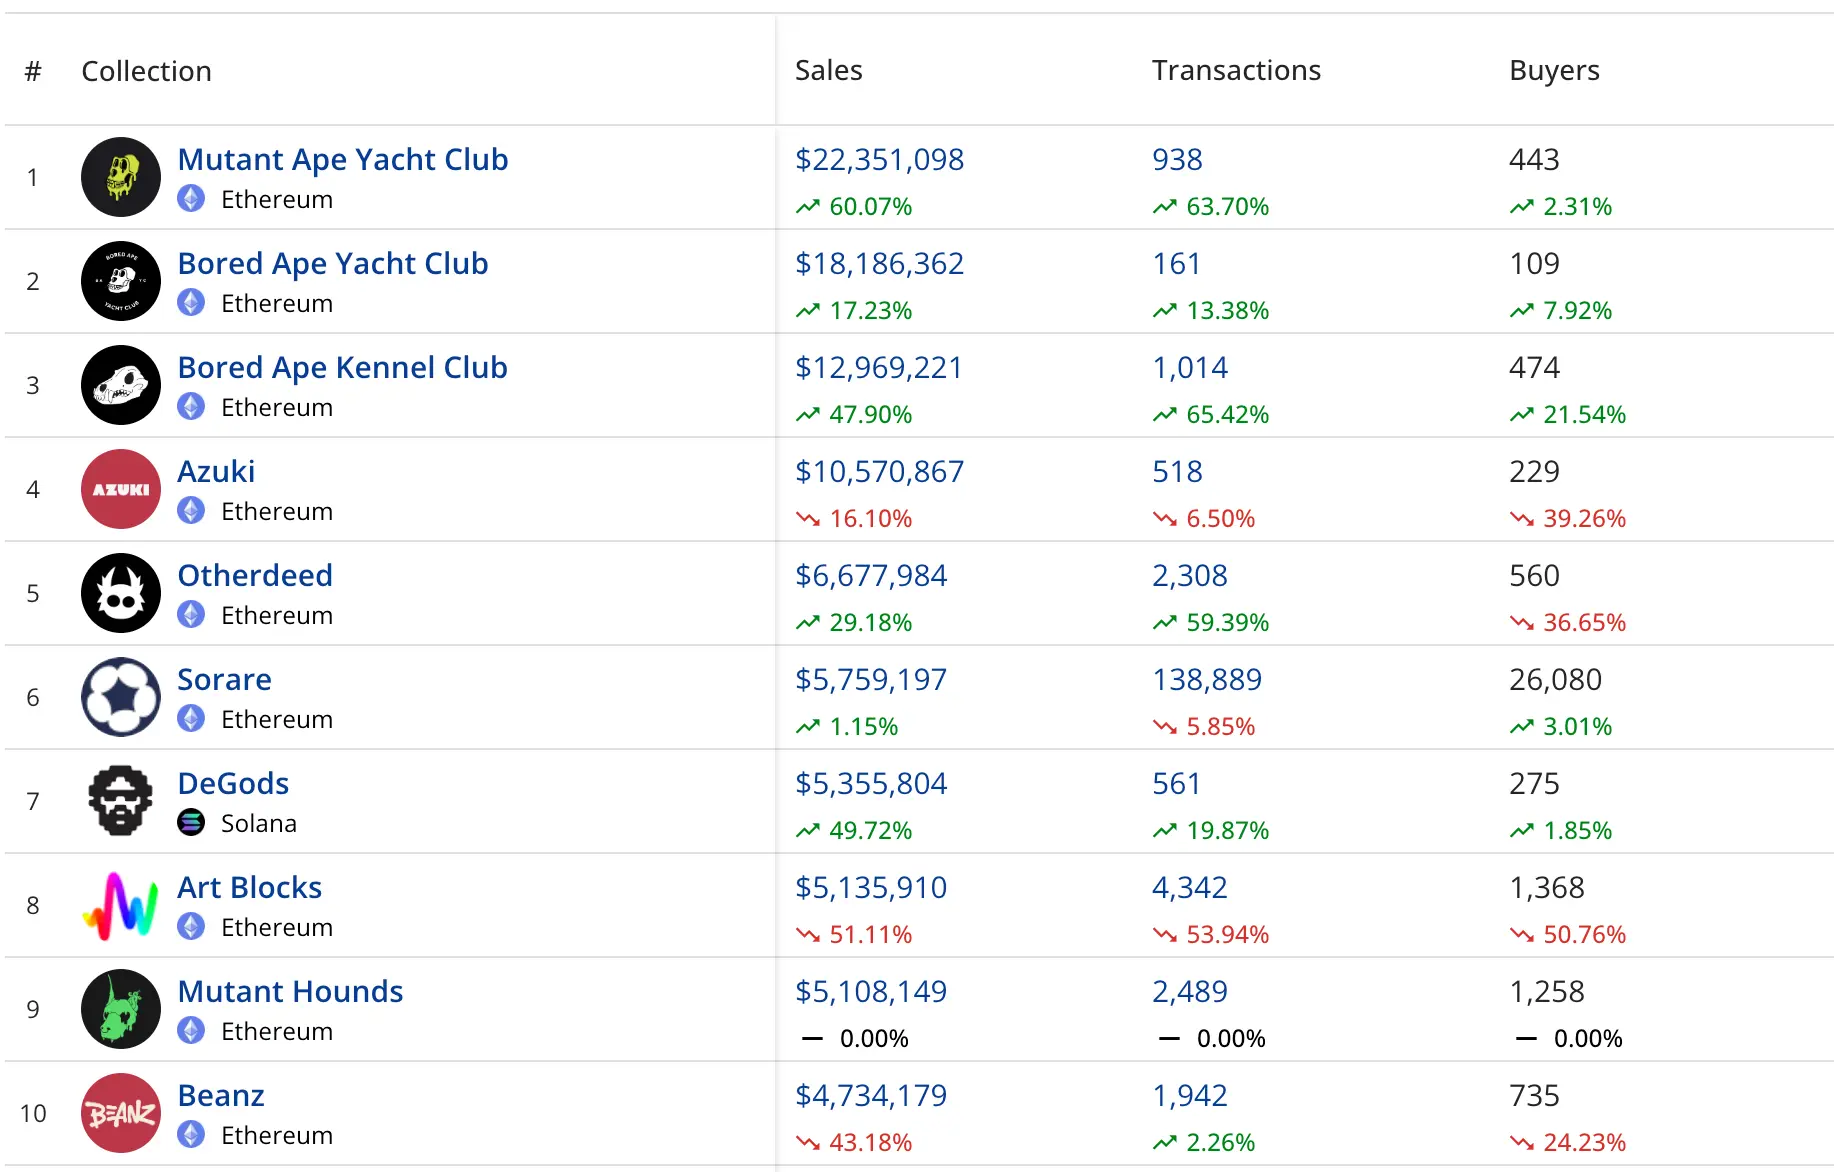Click the # rank column header

(x=33, y=71)
